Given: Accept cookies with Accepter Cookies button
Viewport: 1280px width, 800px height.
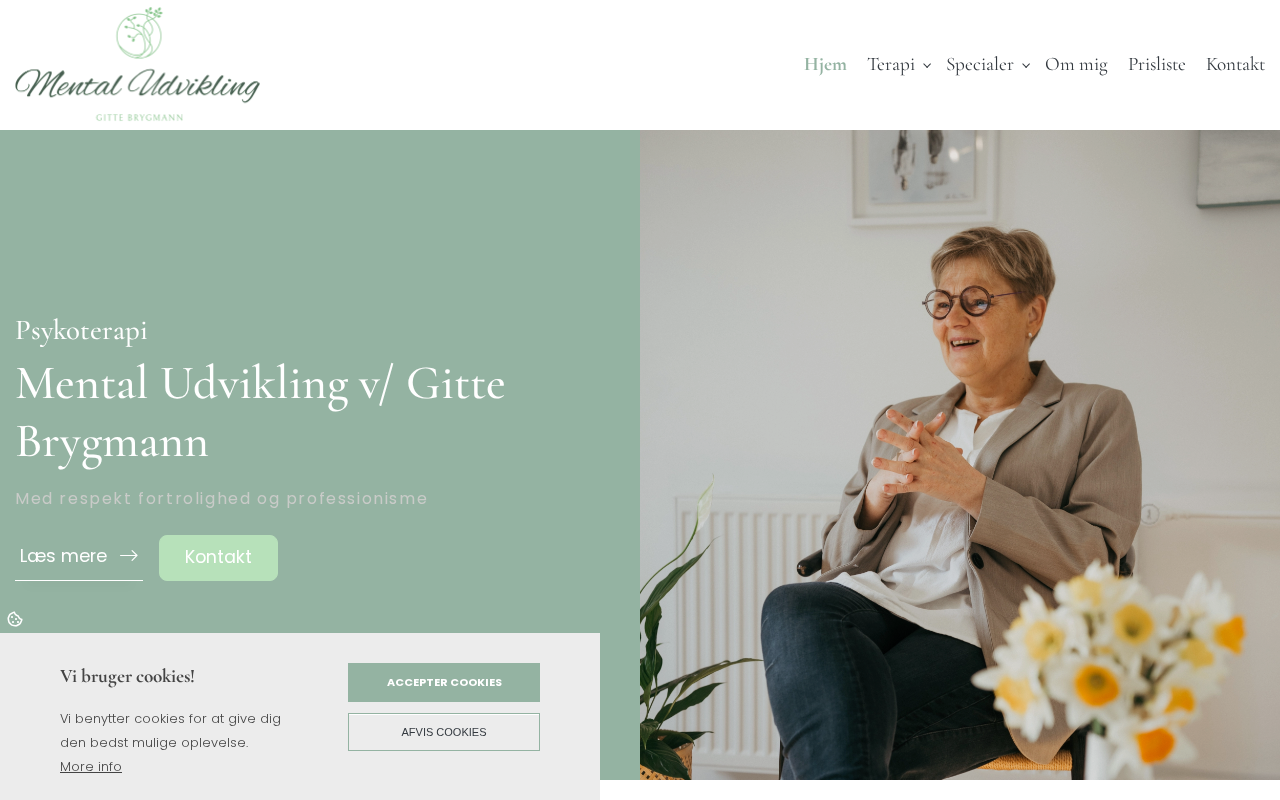Looking at the screenshot, I should (444, 682).
